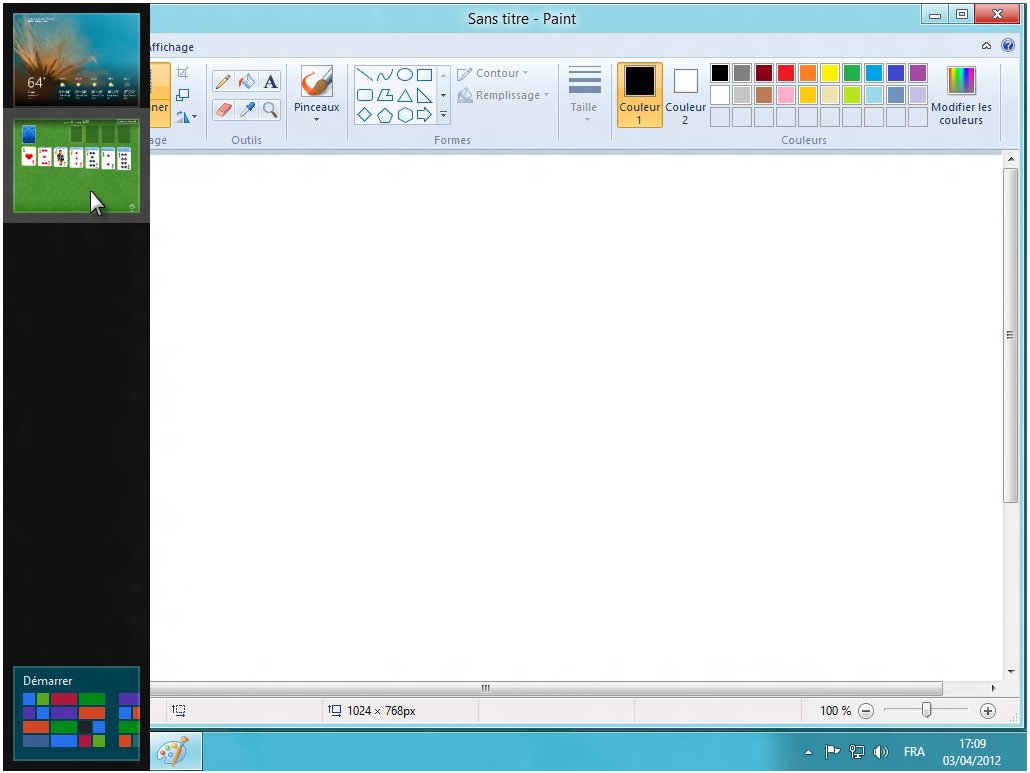Screen dimensions: 1030x773
Task: Select Couleur 2 as active color
Action: coord(685,95)
